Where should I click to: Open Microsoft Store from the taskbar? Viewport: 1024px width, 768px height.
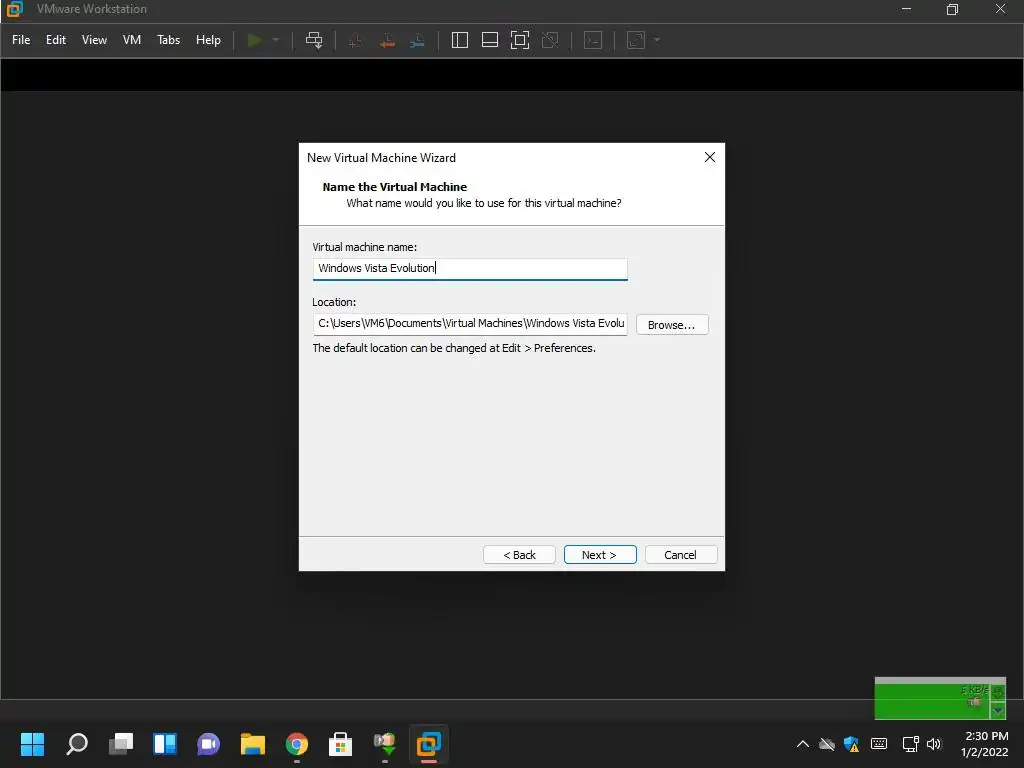pyautogui.click(x=340, y=744)
